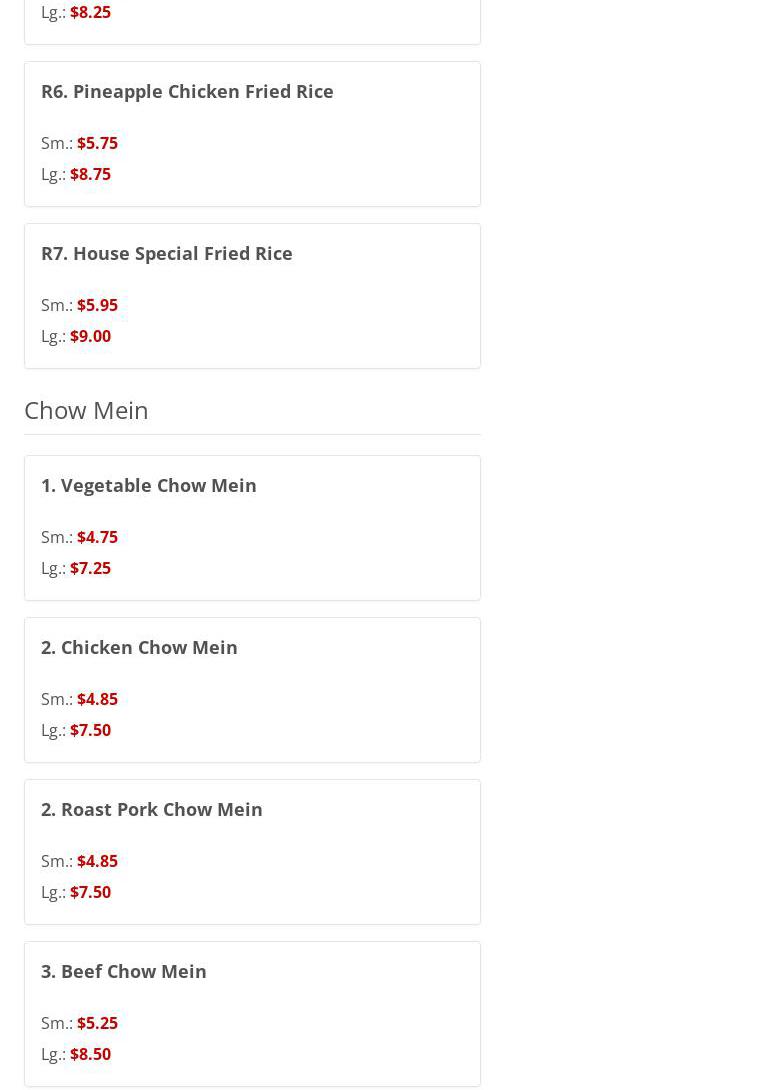Select large Beef Chow Mein price $8.50
770x1090 pixels.
pyautogui.click(x=90, y=1054)
